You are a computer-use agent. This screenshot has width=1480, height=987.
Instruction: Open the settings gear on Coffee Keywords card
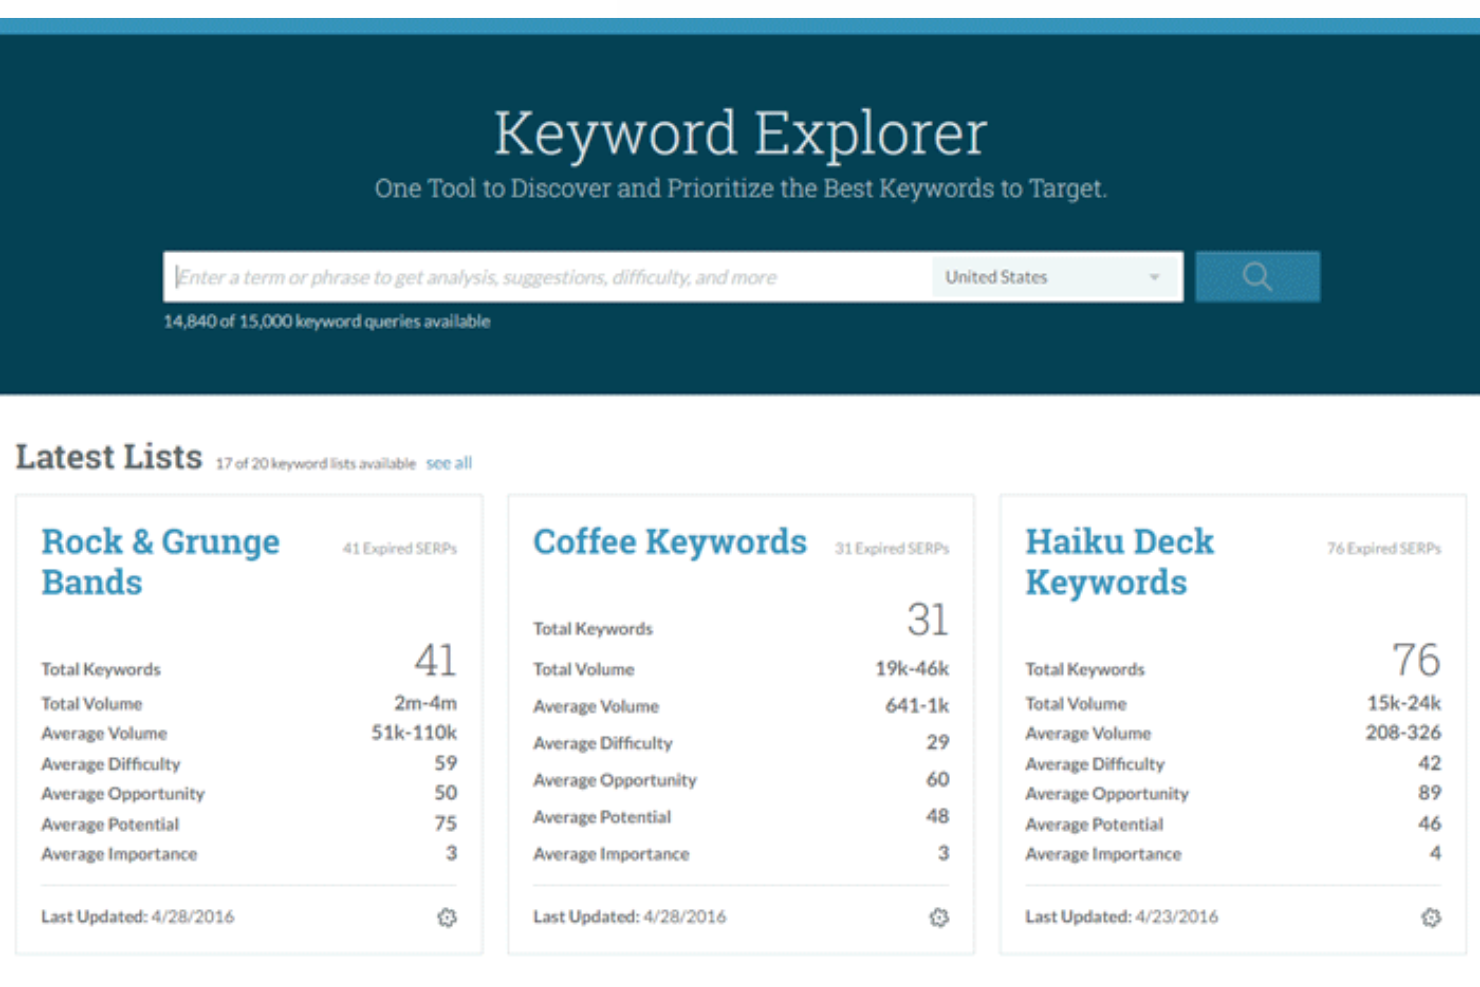pos(941,916)
